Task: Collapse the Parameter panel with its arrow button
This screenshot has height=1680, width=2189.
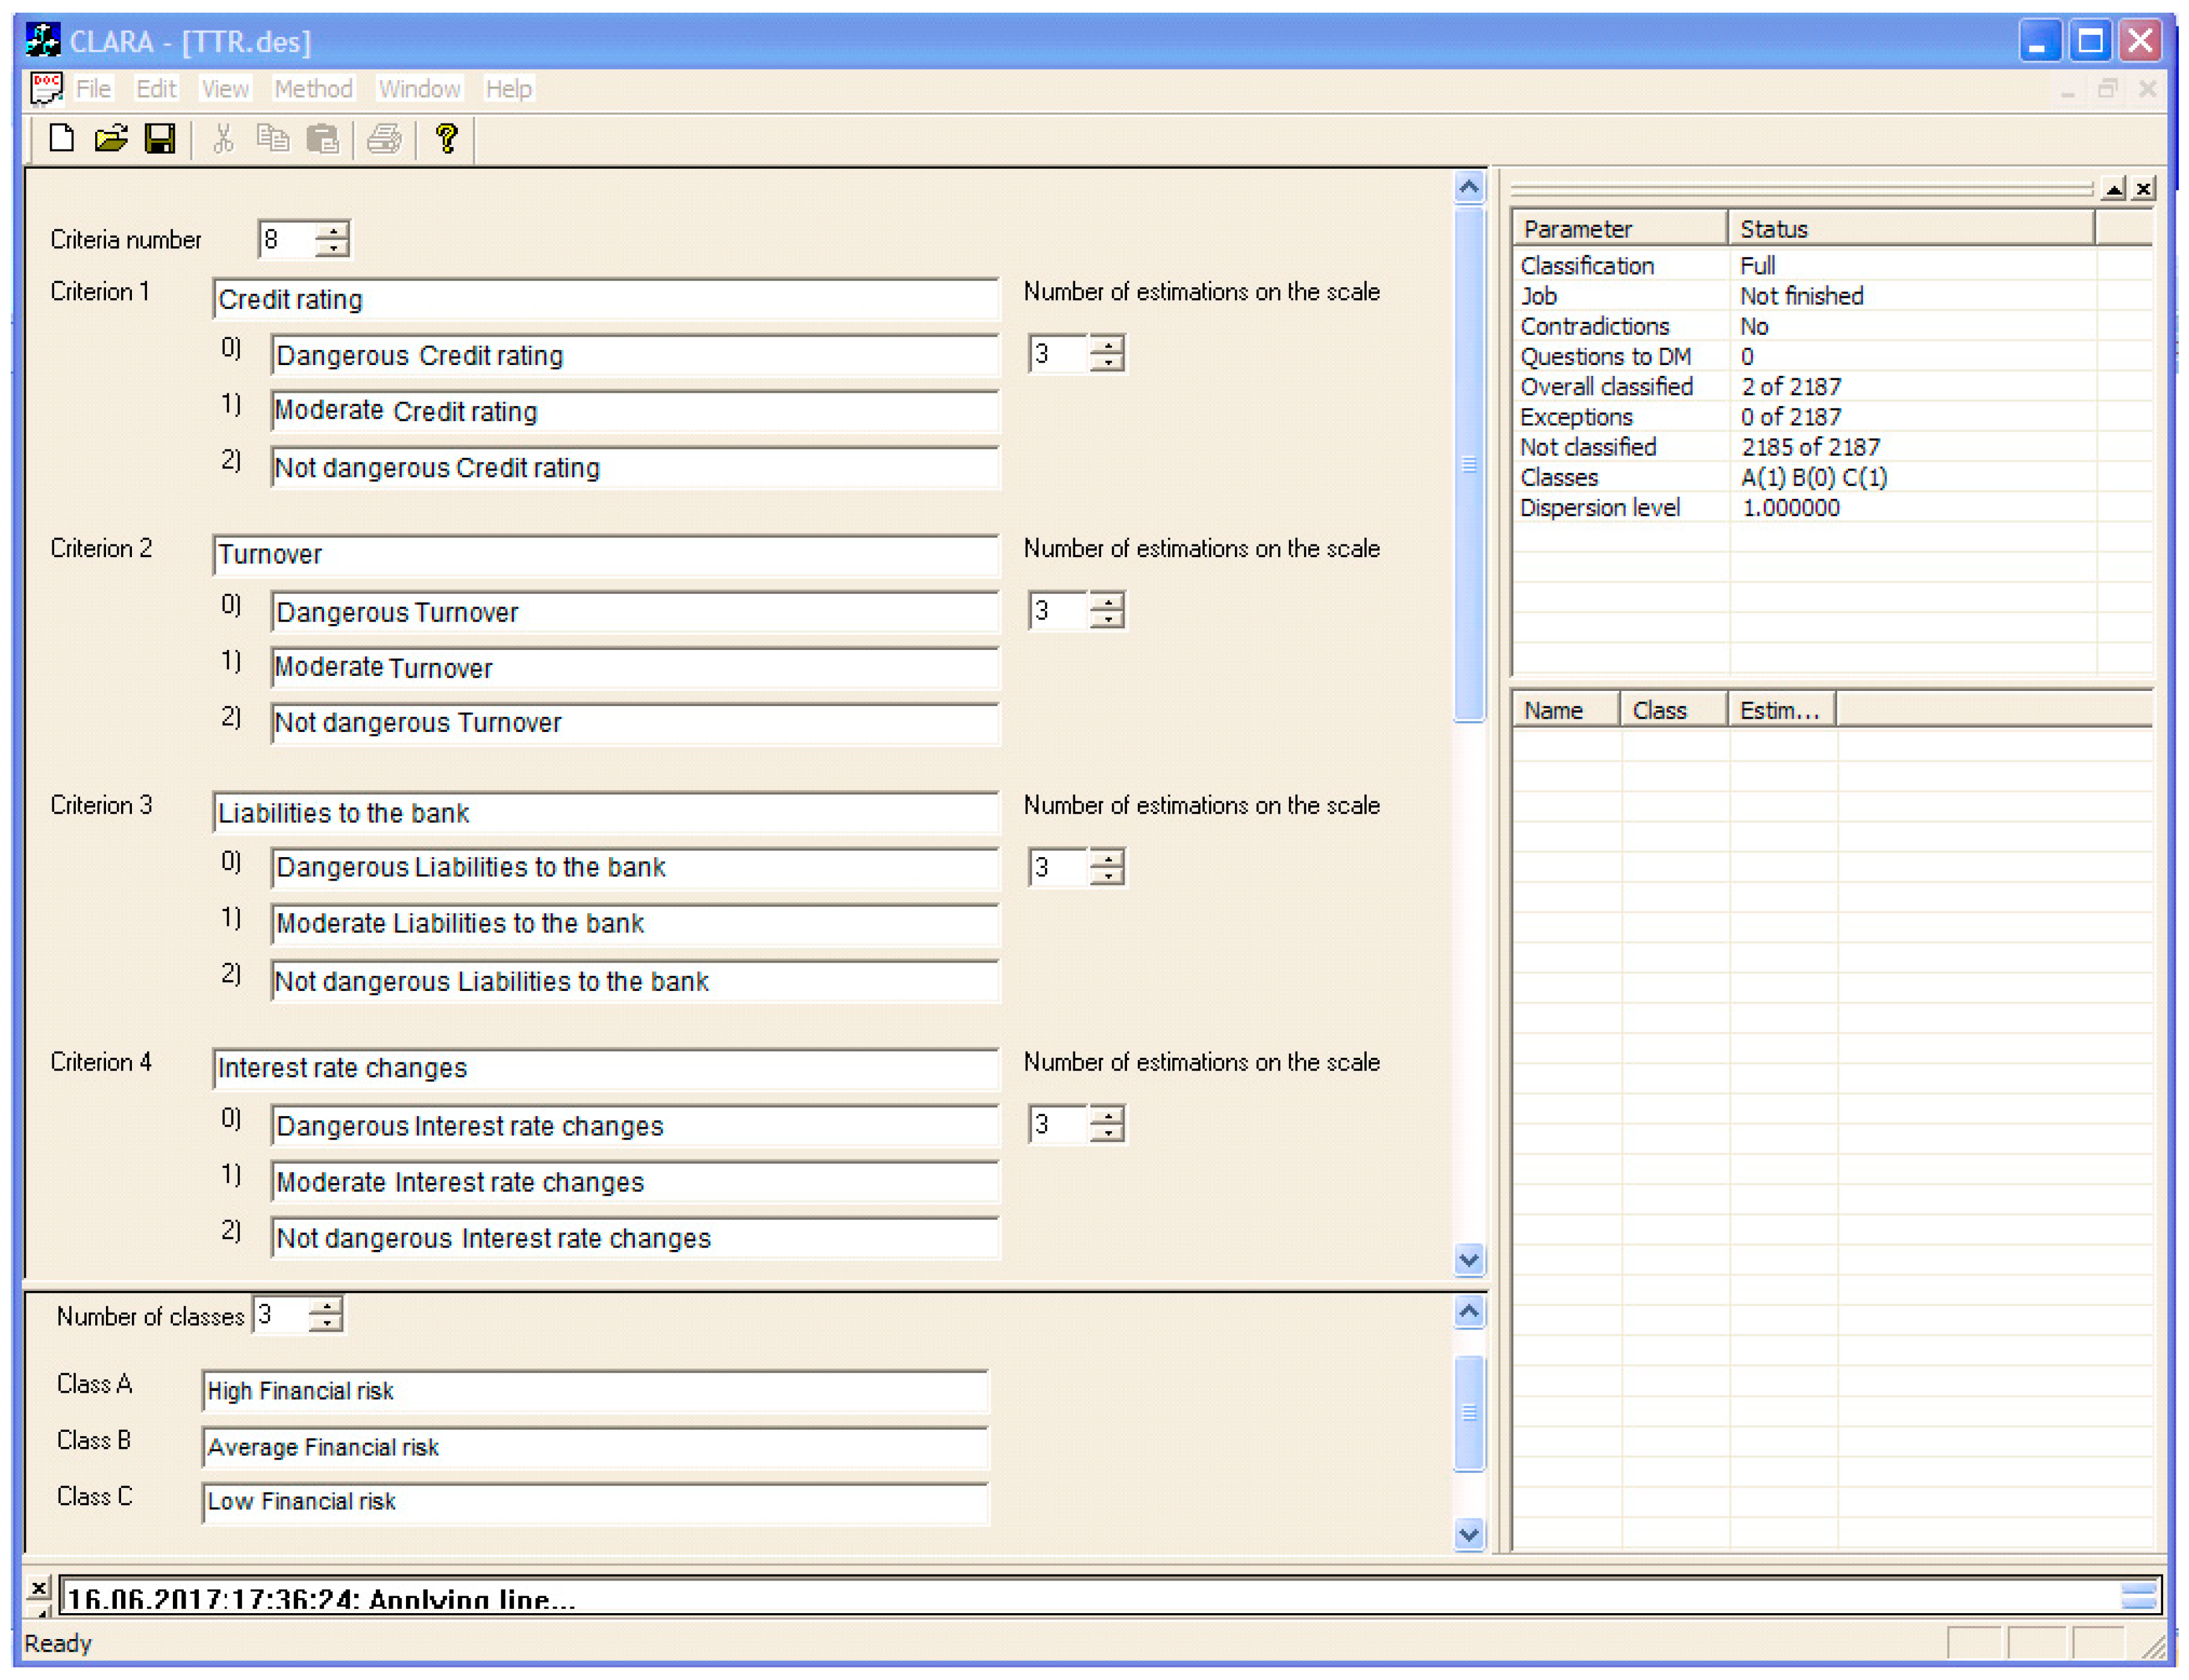Action: tap(2112, 189)
